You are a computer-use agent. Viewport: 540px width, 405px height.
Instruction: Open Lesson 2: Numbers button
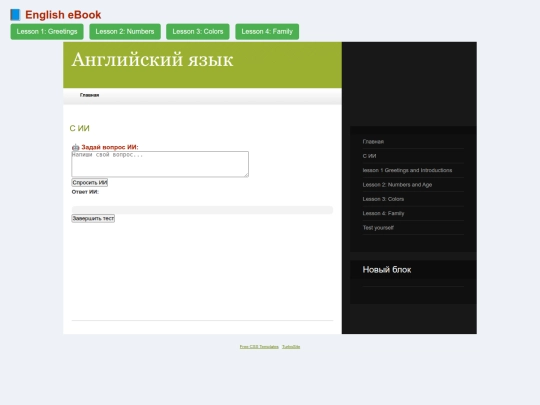pyautogui.click(x=125, y=32)
